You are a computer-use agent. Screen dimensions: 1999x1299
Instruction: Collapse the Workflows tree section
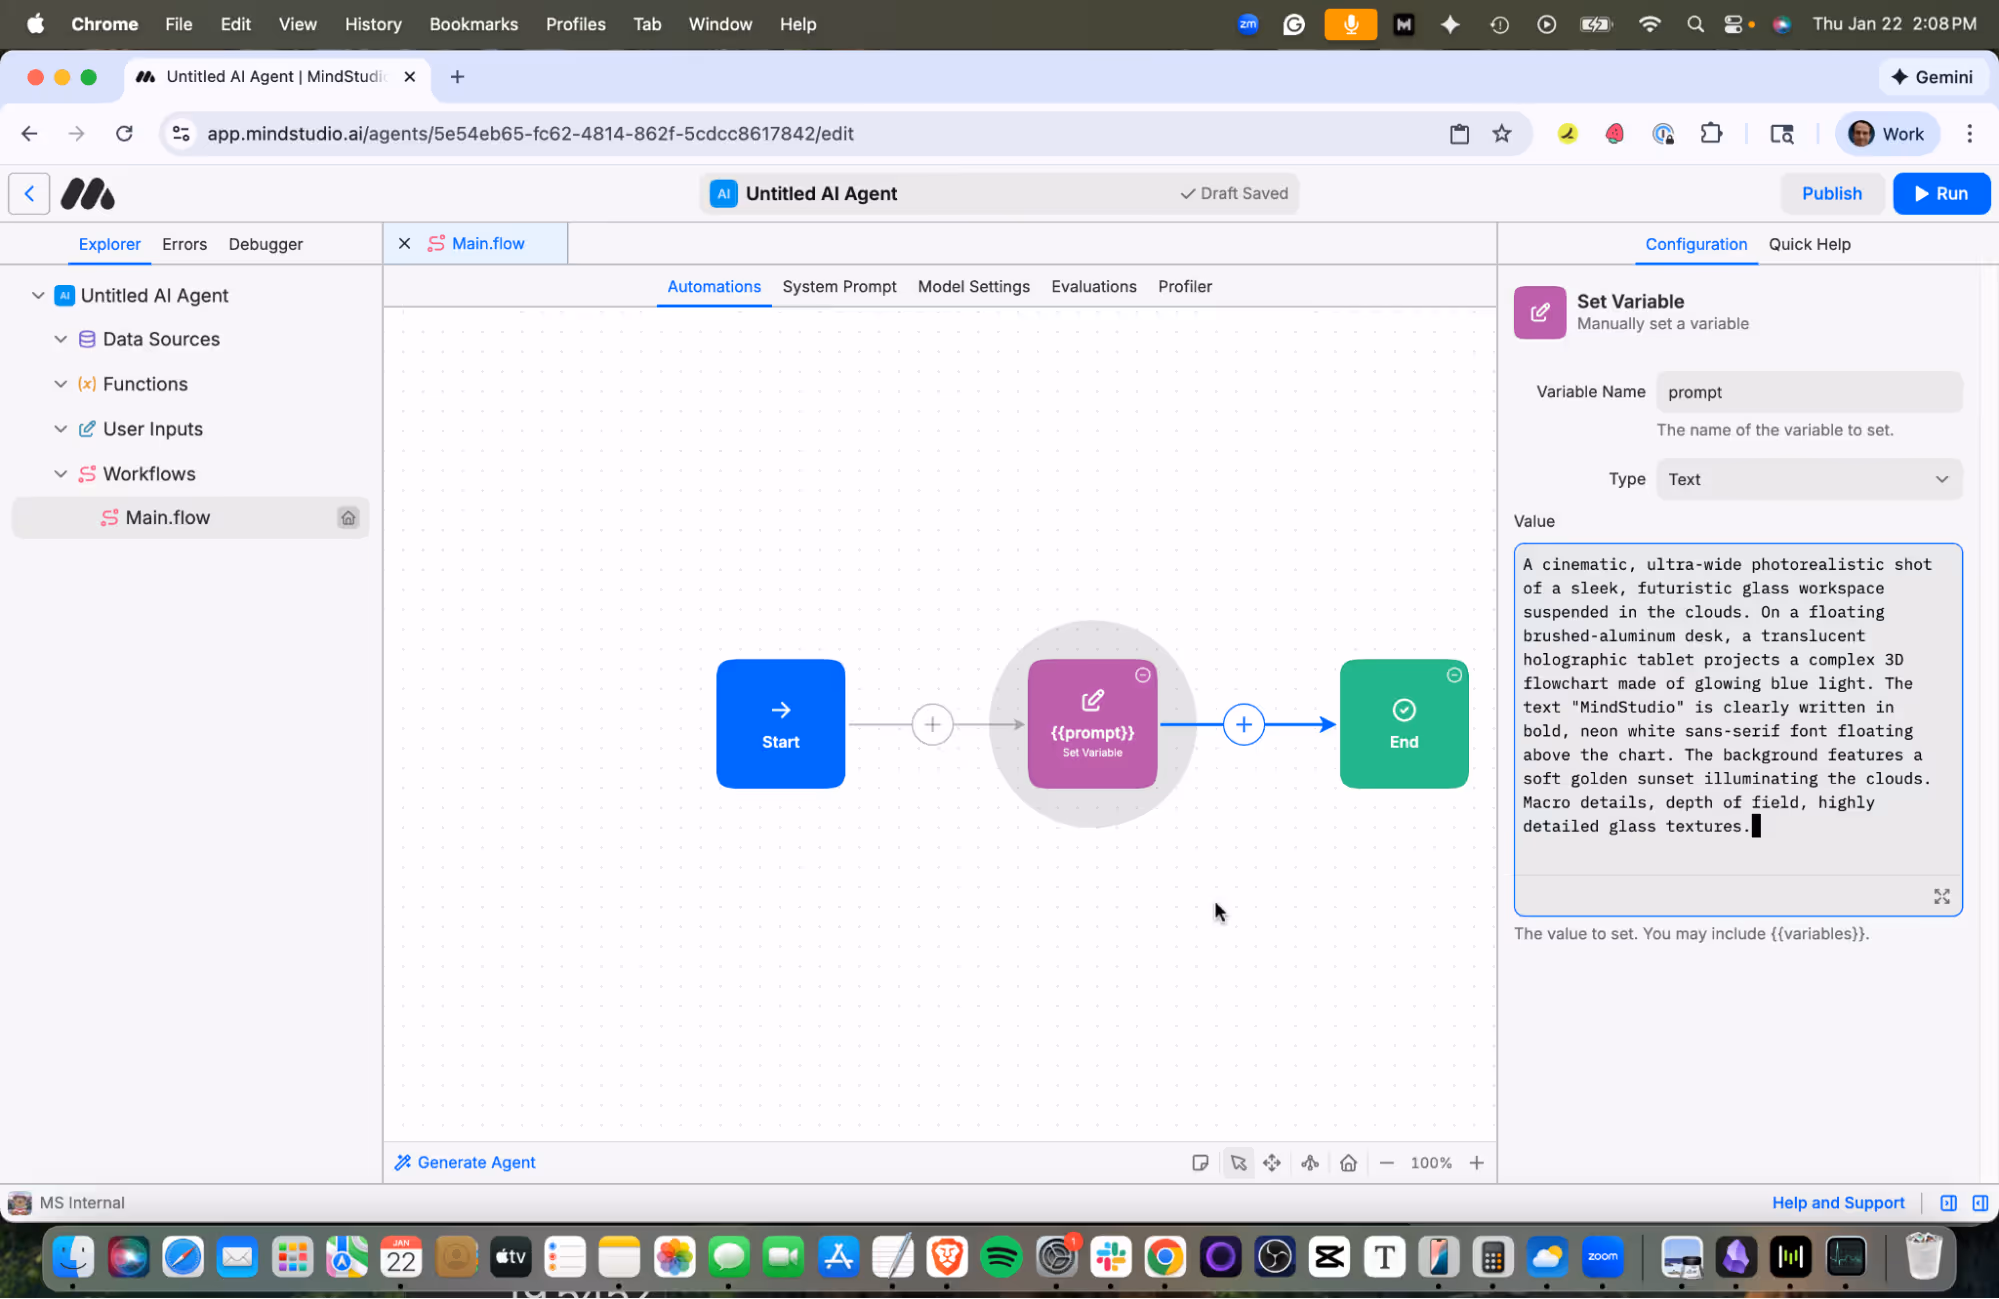[x=61, y=473]
